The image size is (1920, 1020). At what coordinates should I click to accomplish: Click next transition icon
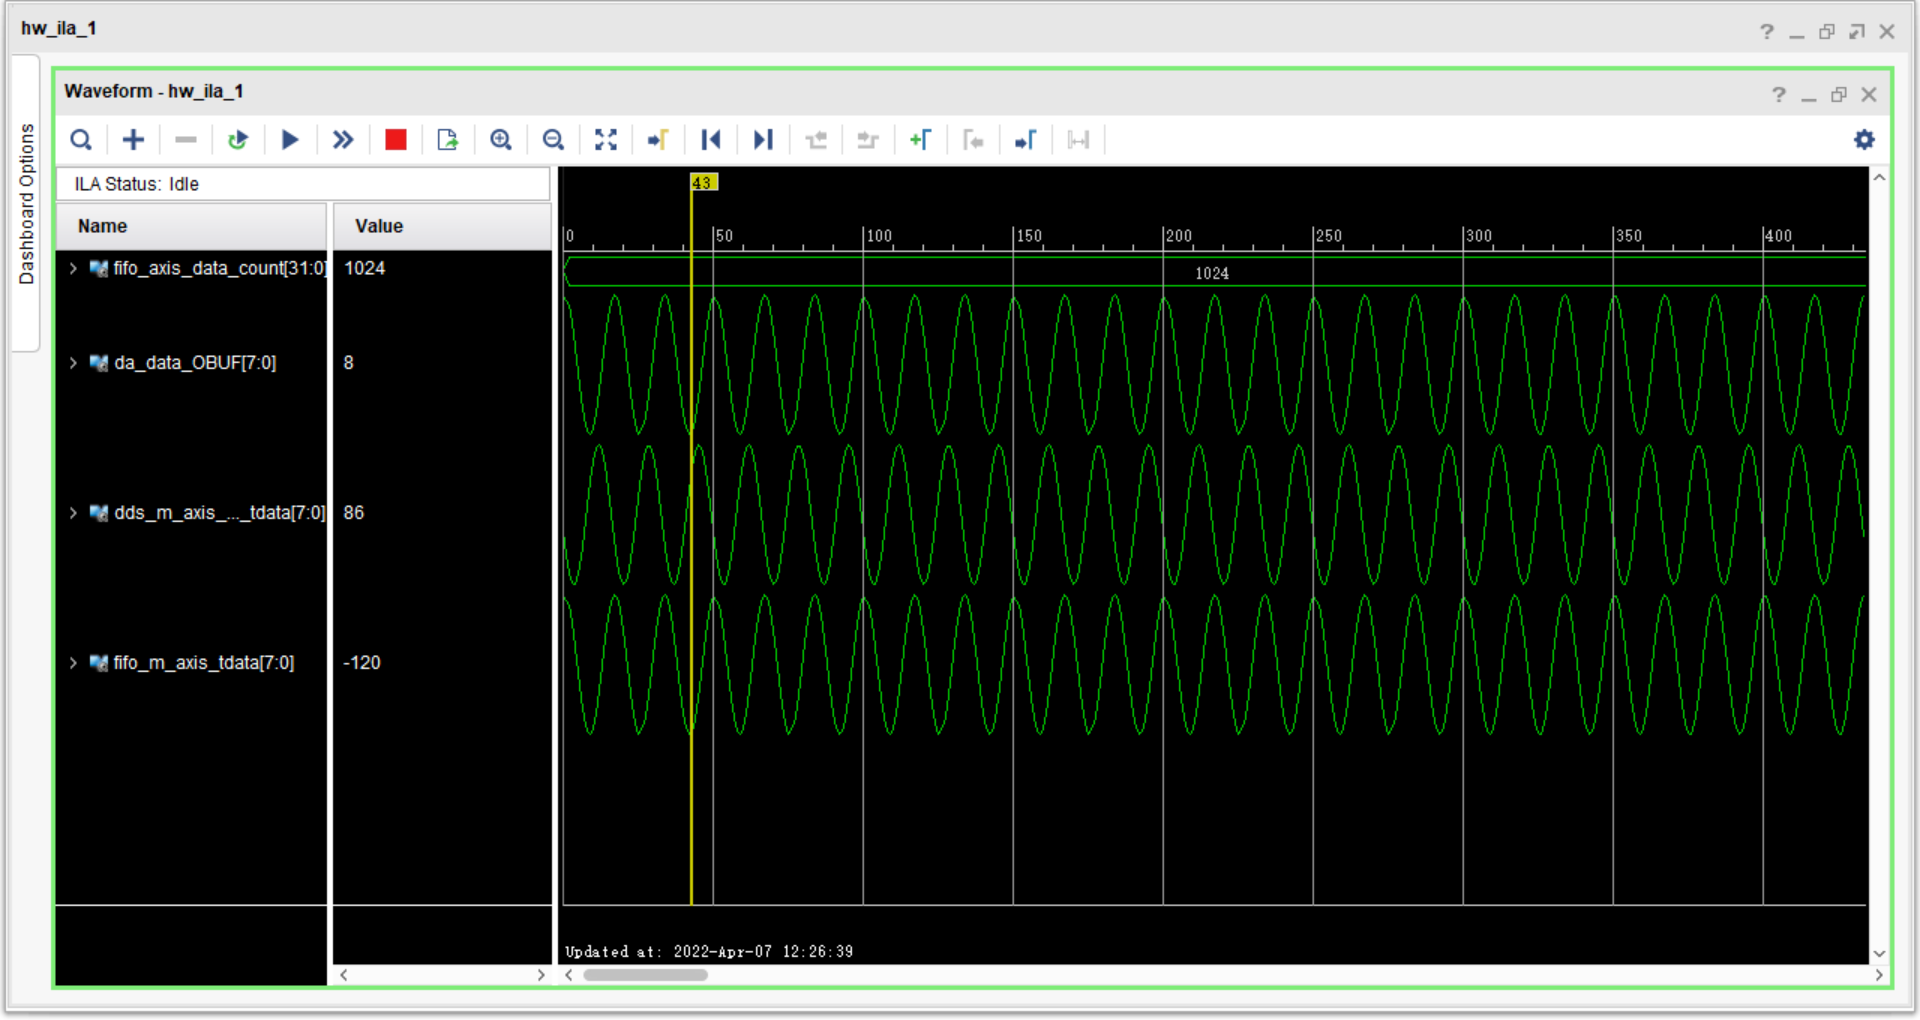868,140
